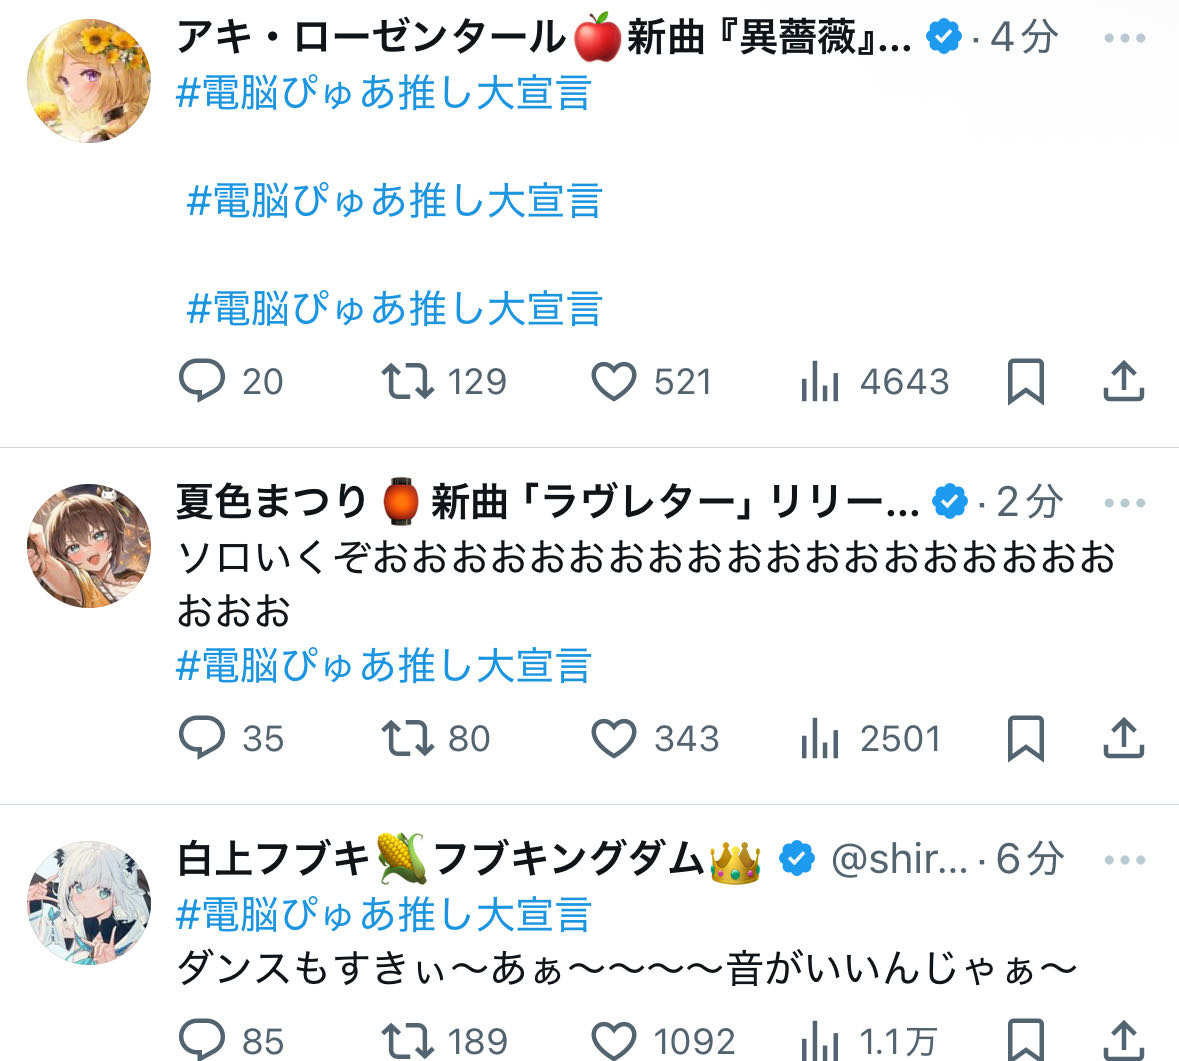The height and width of the screenshot is (1061, 1179).
Task: Bookmark 夏色まつり's post
Action: click(x=1026, y=738)
